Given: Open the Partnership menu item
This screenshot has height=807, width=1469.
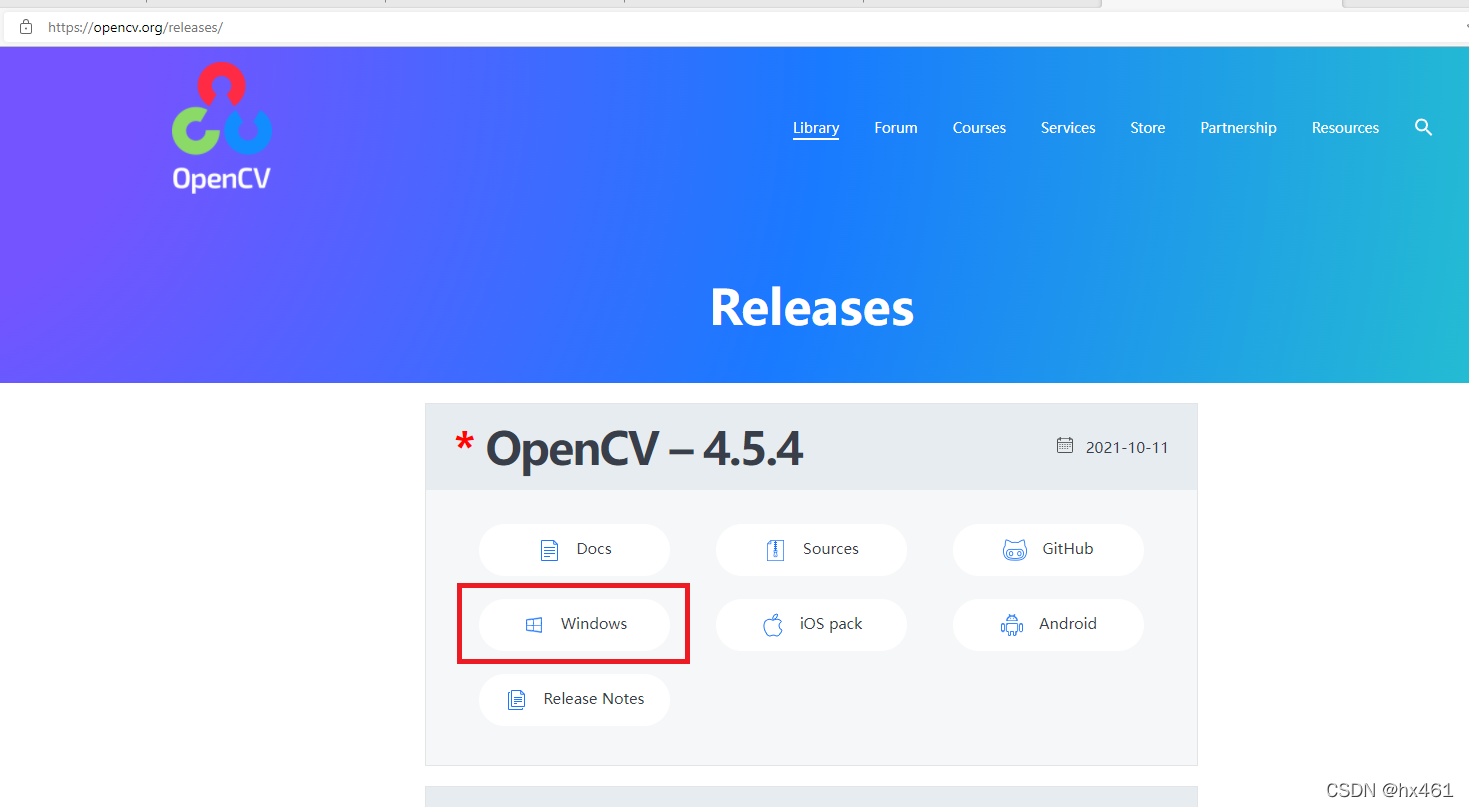Looking at the screenshot, I should (1238, 128).
